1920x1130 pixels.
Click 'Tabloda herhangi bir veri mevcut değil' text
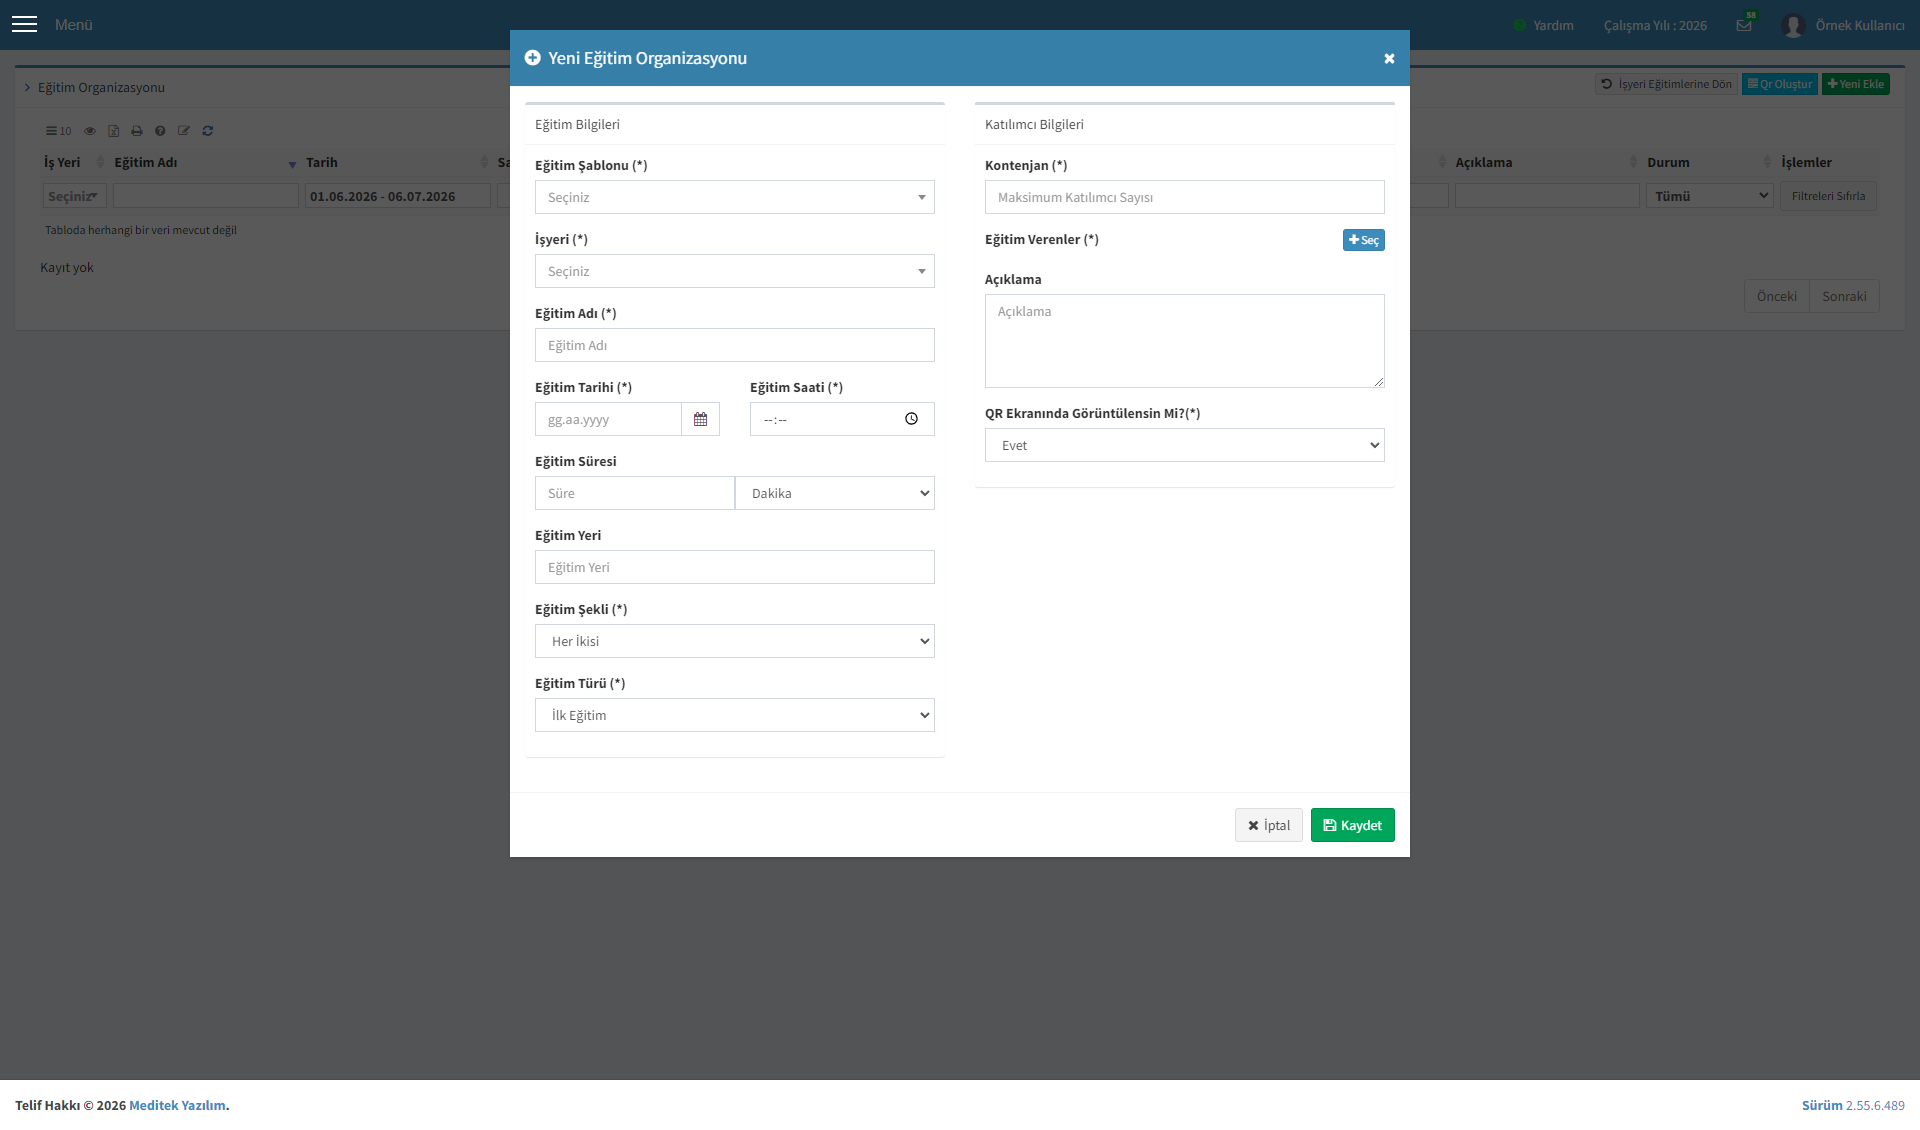141,230
